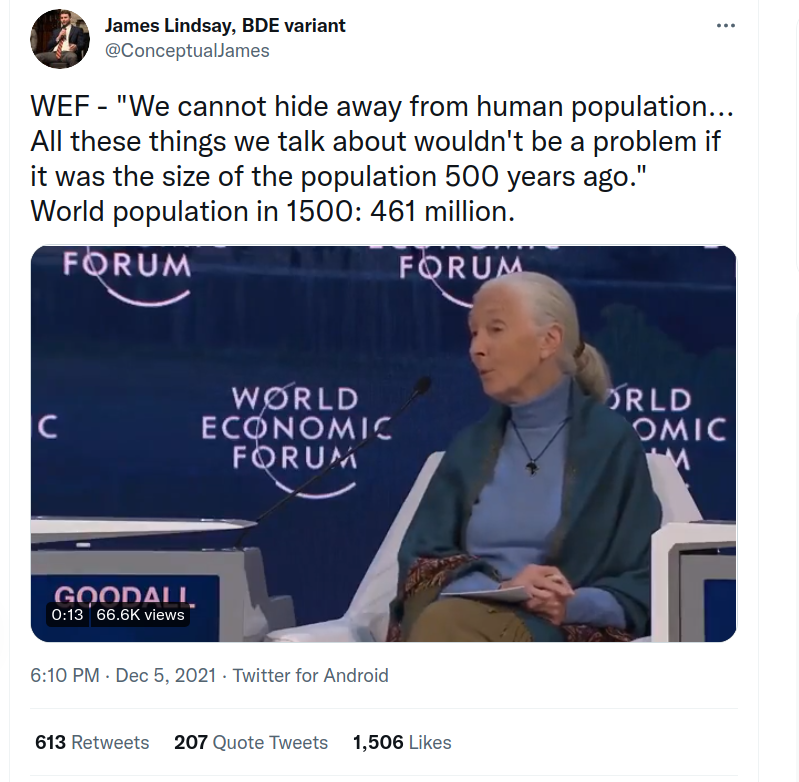Click James Lindsay's profile avatar
The height and width of the screenshot is (782, 799).
(60, 39)
